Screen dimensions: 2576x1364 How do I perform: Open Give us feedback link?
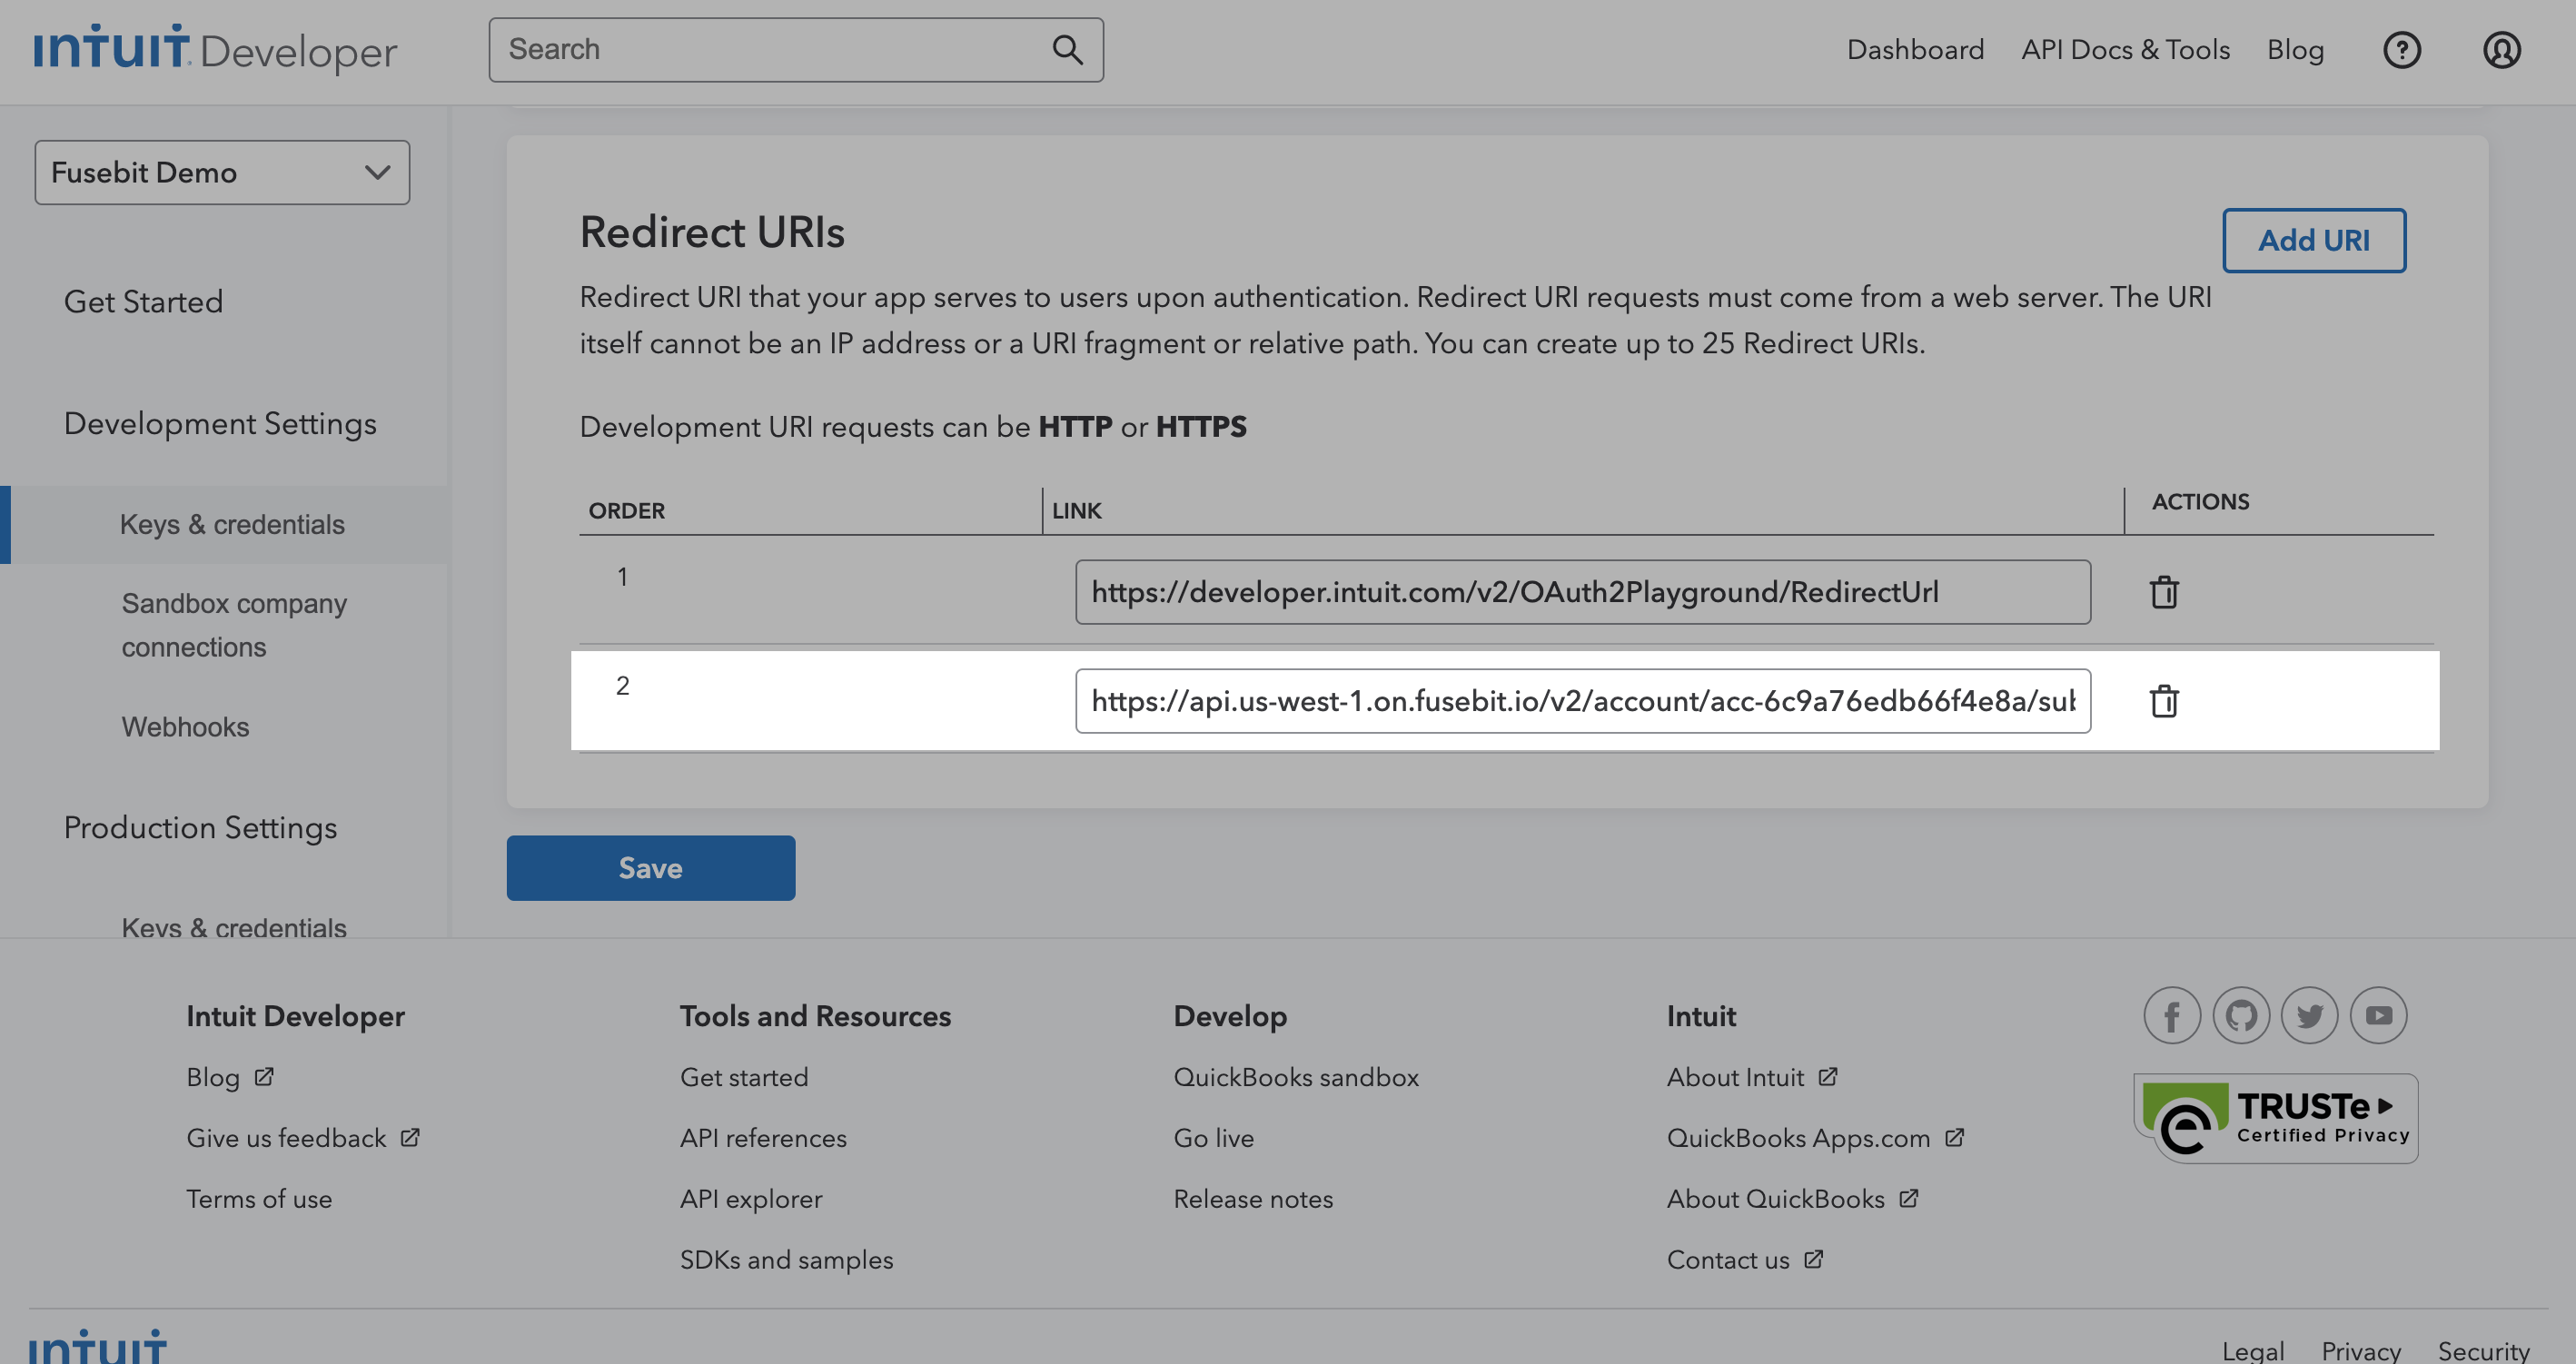pos(303,1138)
